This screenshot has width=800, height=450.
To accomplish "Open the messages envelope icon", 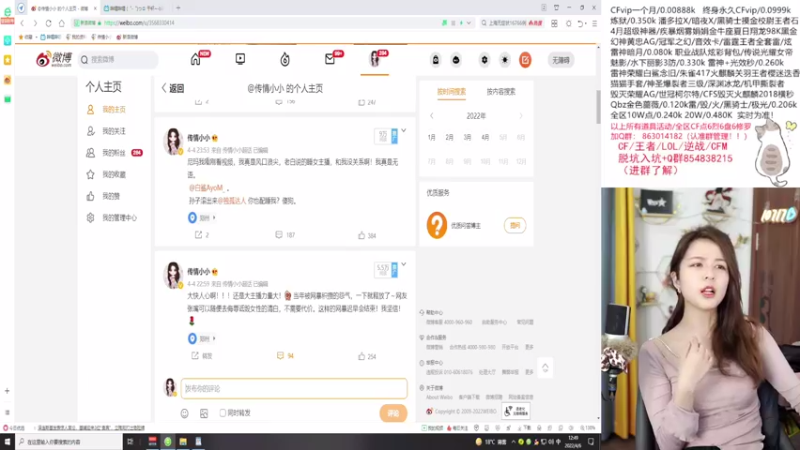I will click(x=330, y=60).
